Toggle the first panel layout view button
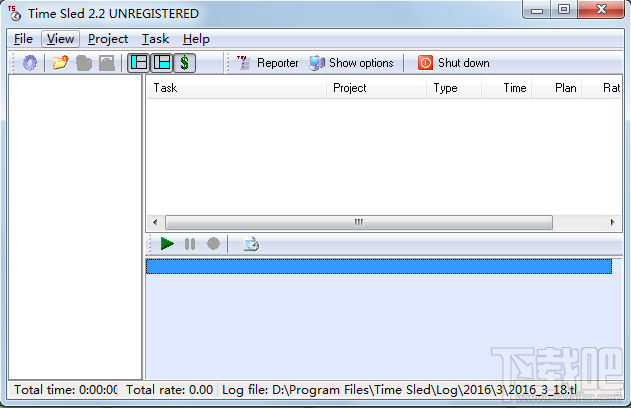Screen dimensions: 631x408 [x=139, y=63]
